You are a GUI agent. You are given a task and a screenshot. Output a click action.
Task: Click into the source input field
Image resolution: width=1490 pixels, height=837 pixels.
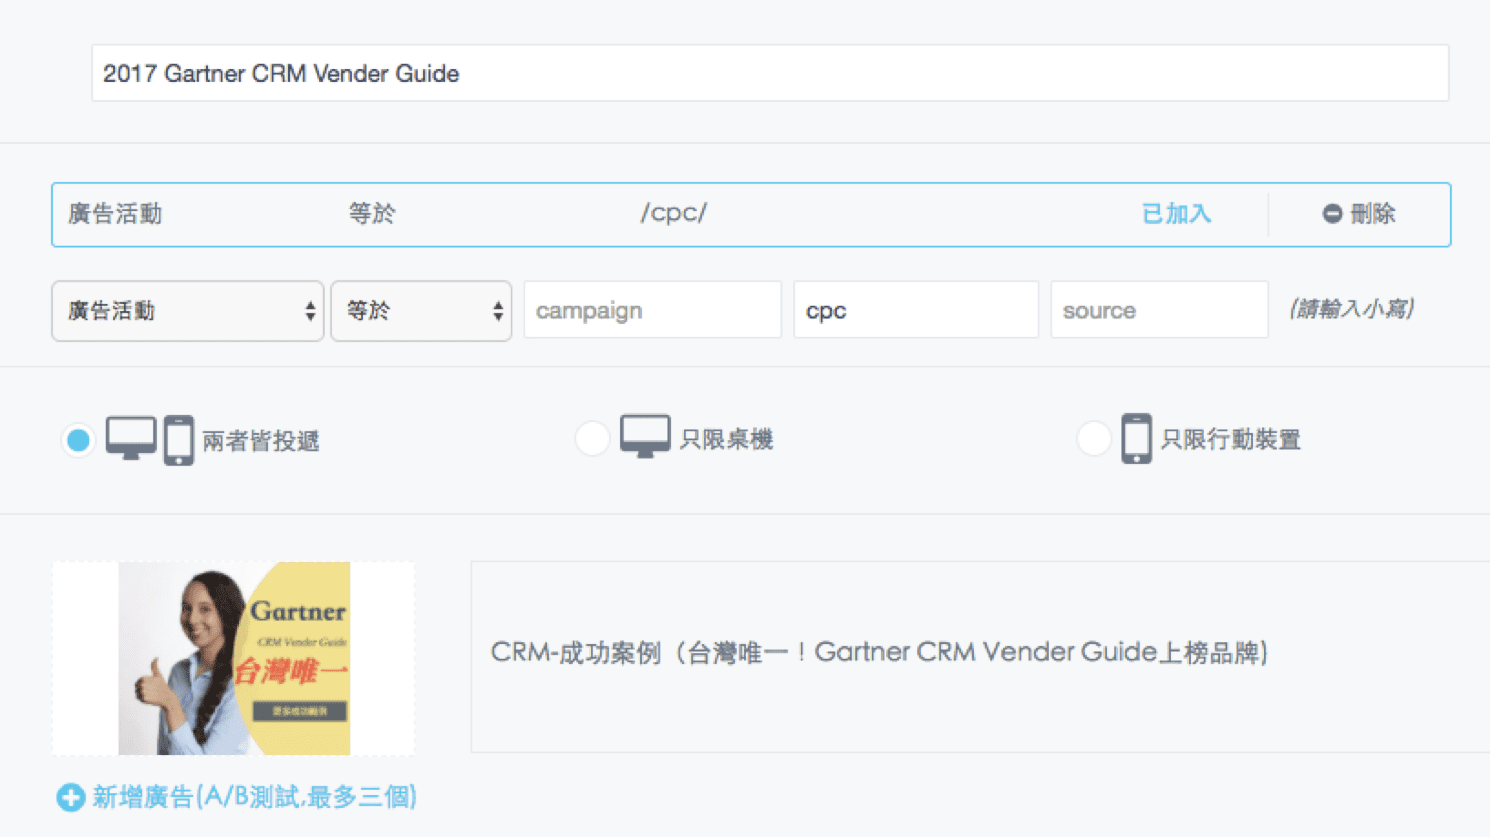pos(1158,311)
